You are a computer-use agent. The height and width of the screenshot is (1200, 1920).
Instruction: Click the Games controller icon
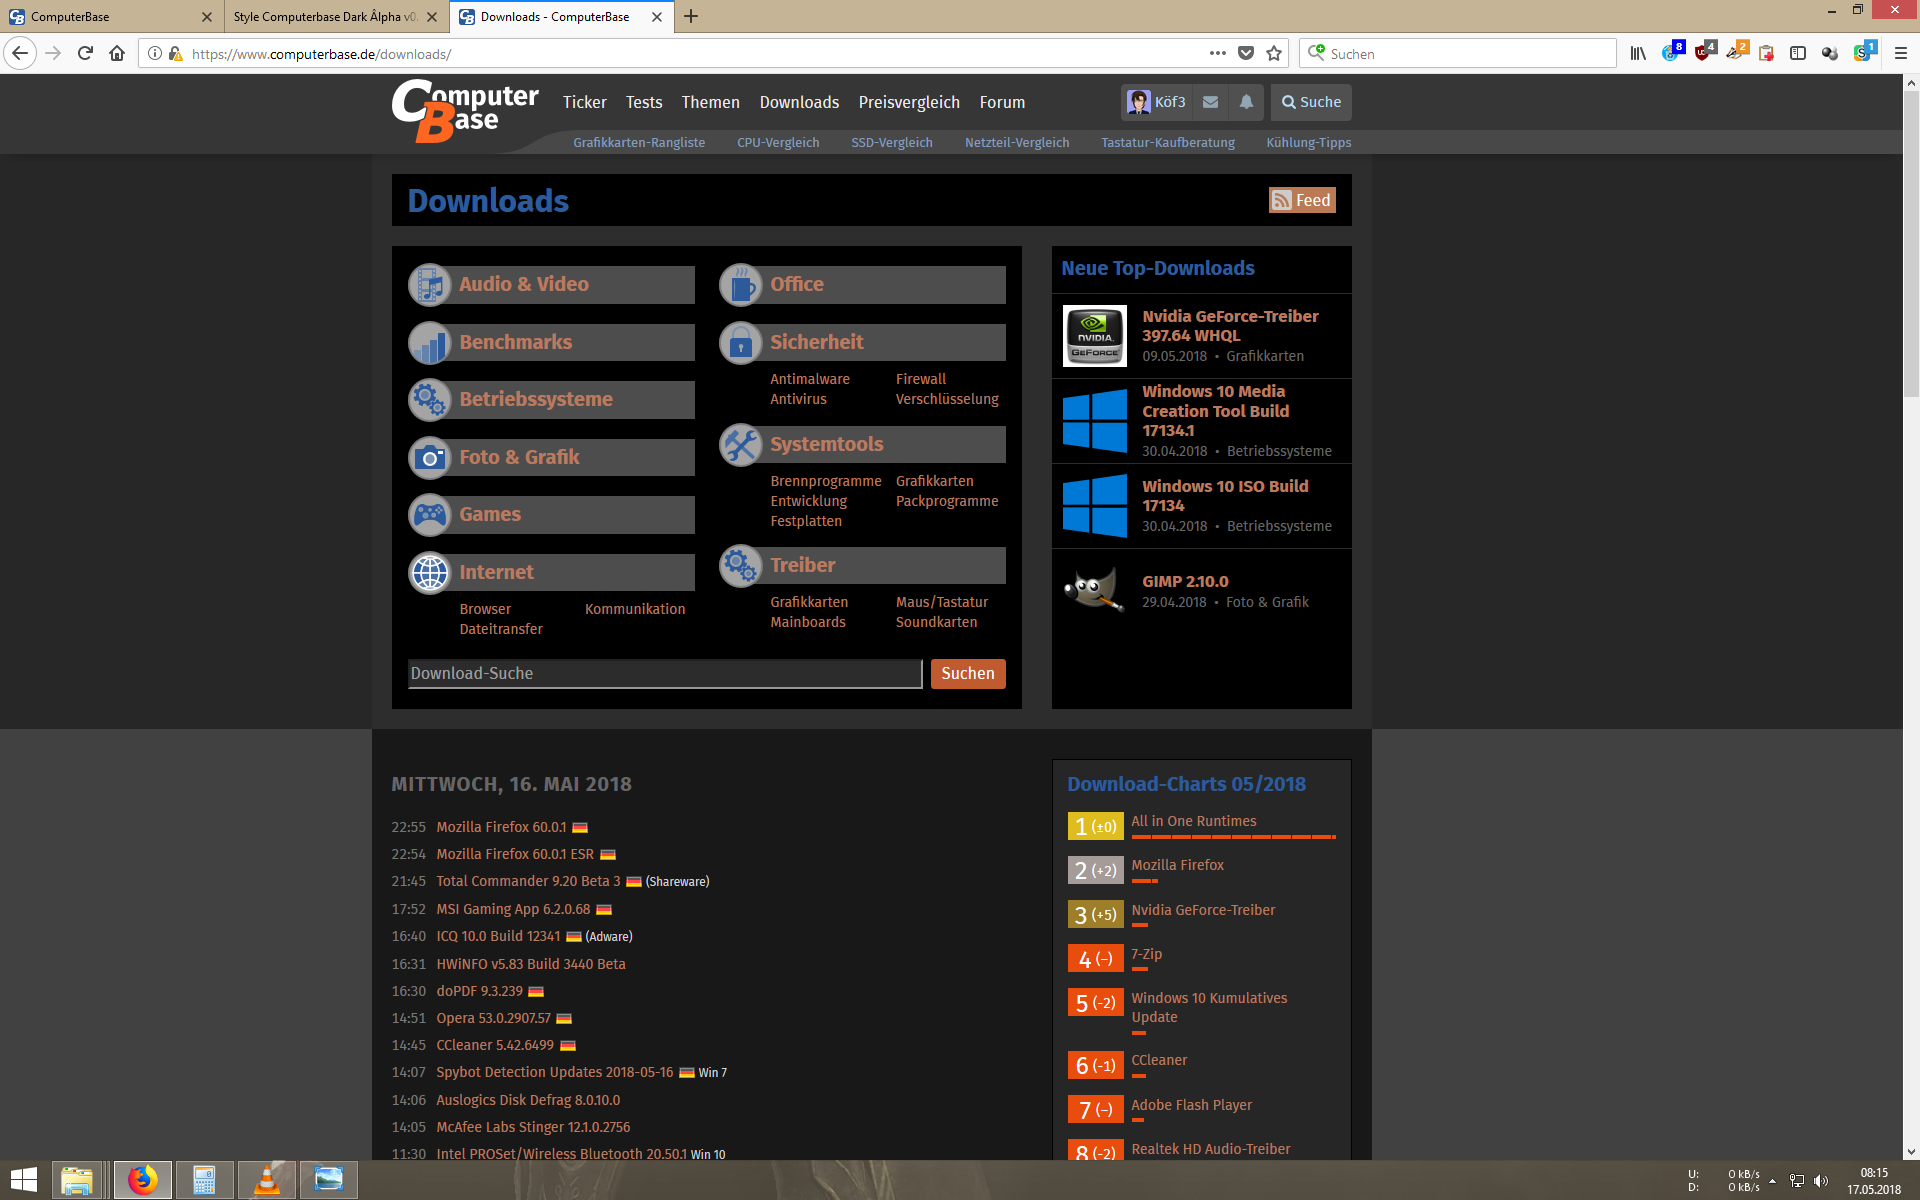(x=430, y=515)
